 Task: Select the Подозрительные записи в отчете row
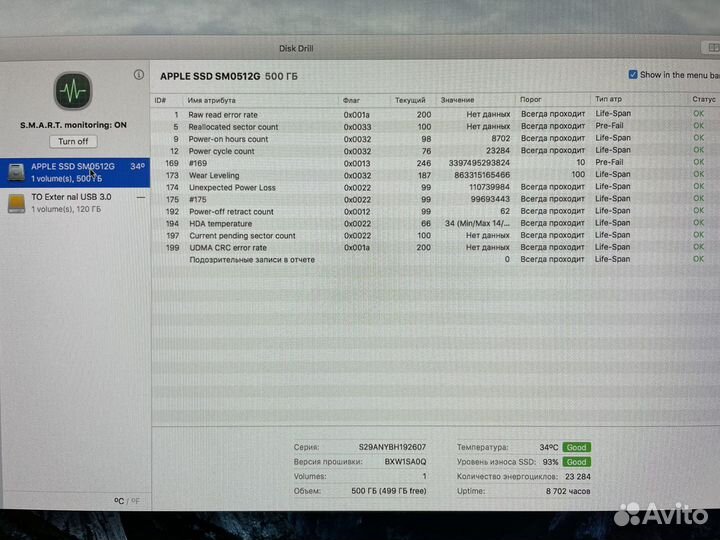435,259
